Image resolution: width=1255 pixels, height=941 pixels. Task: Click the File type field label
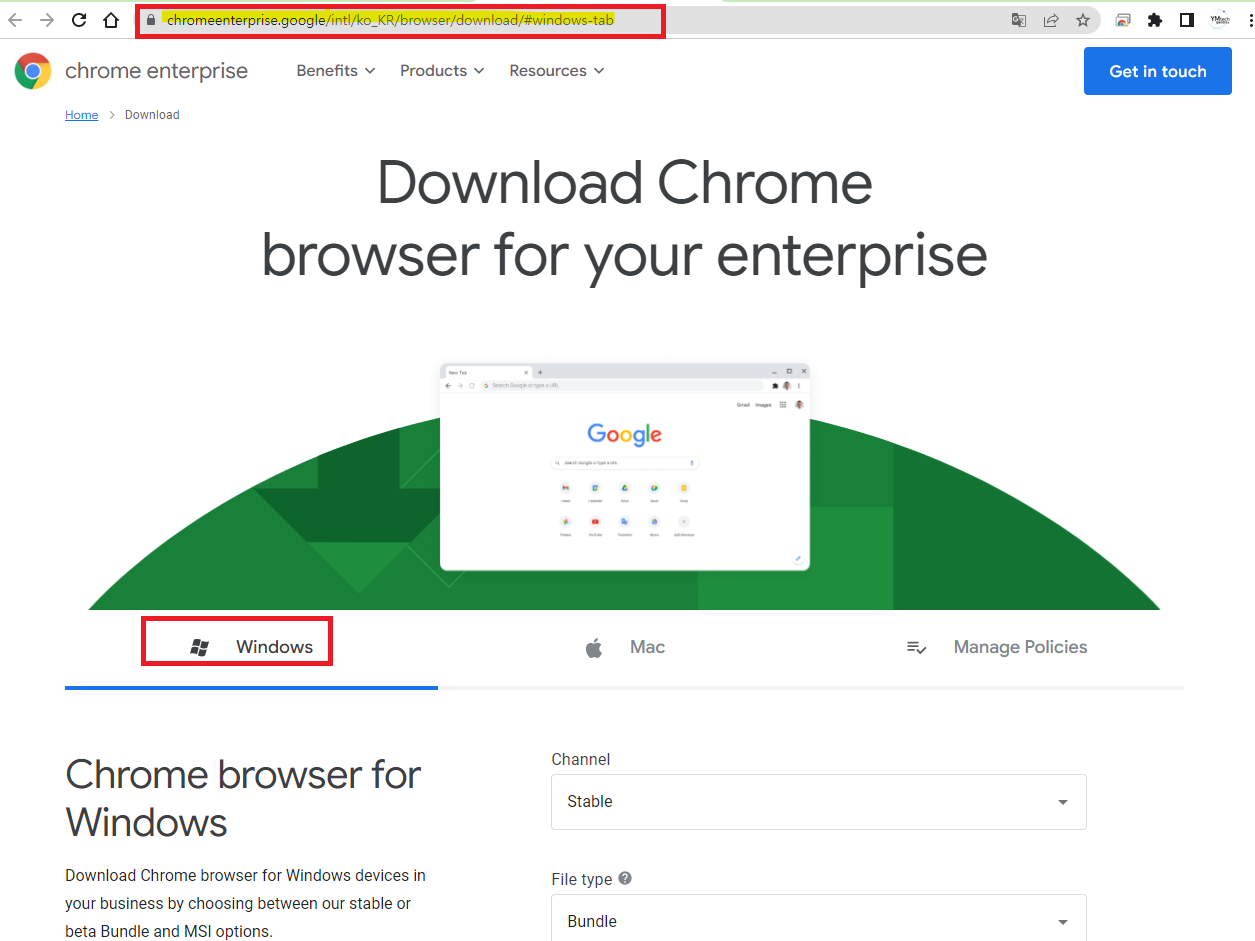[x=582, y=879]
